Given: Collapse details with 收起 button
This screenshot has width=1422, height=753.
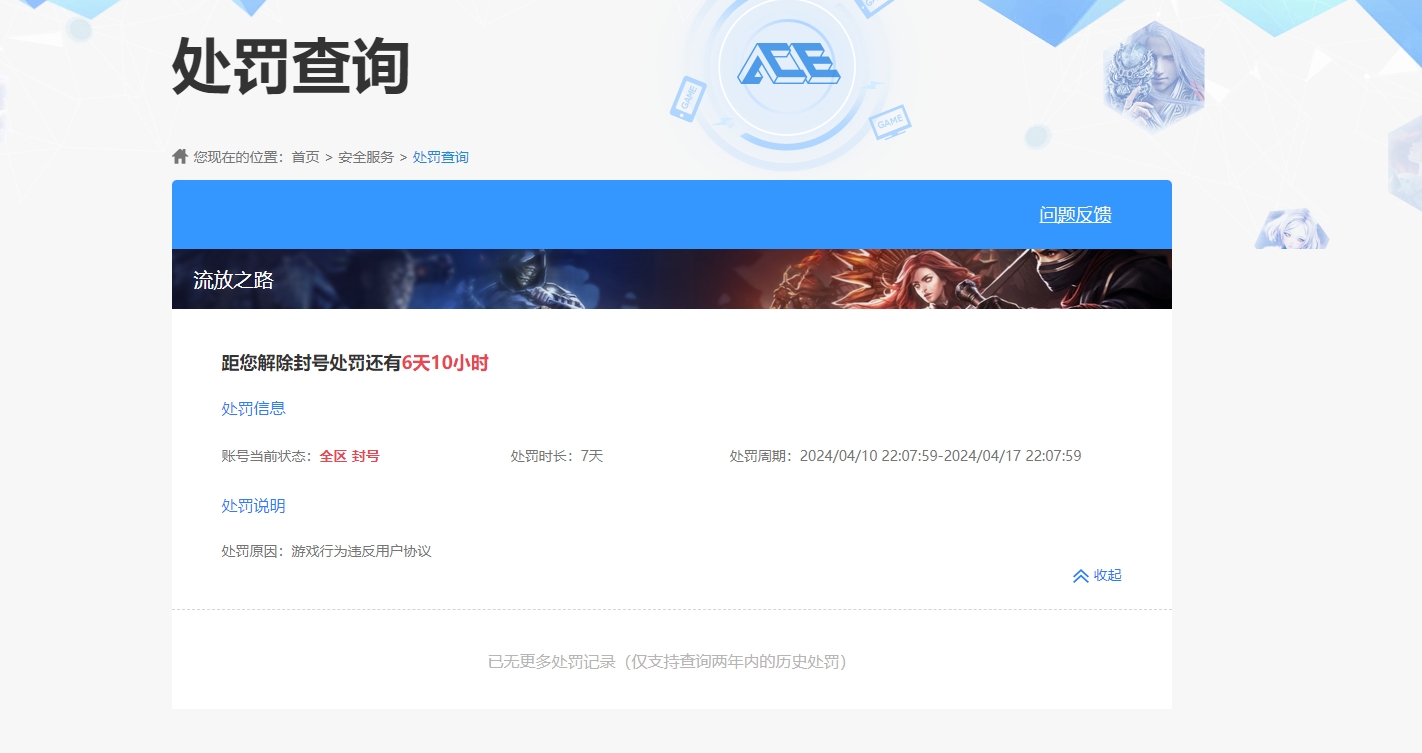Looking at the screenshot, I should coord(1108,575).
